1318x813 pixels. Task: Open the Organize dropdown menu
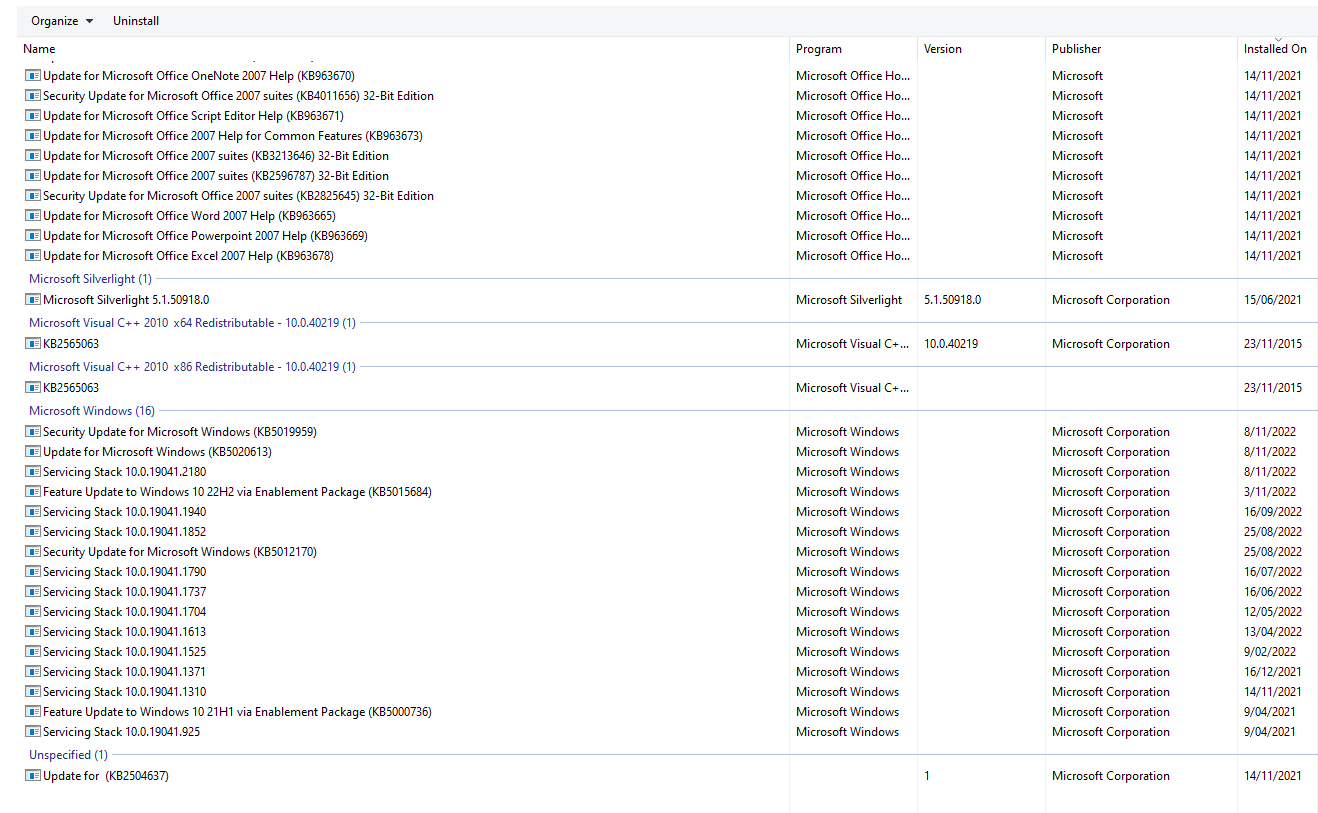(62, 21)
